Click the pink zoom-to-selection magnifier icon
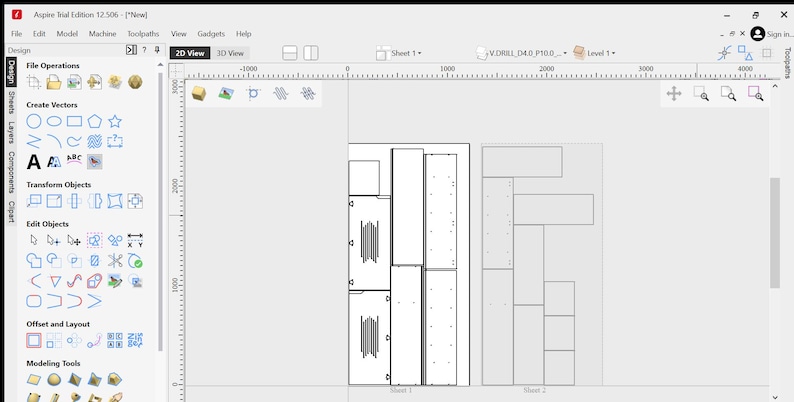This screenshot has height=402, width=794. [756, 94]
